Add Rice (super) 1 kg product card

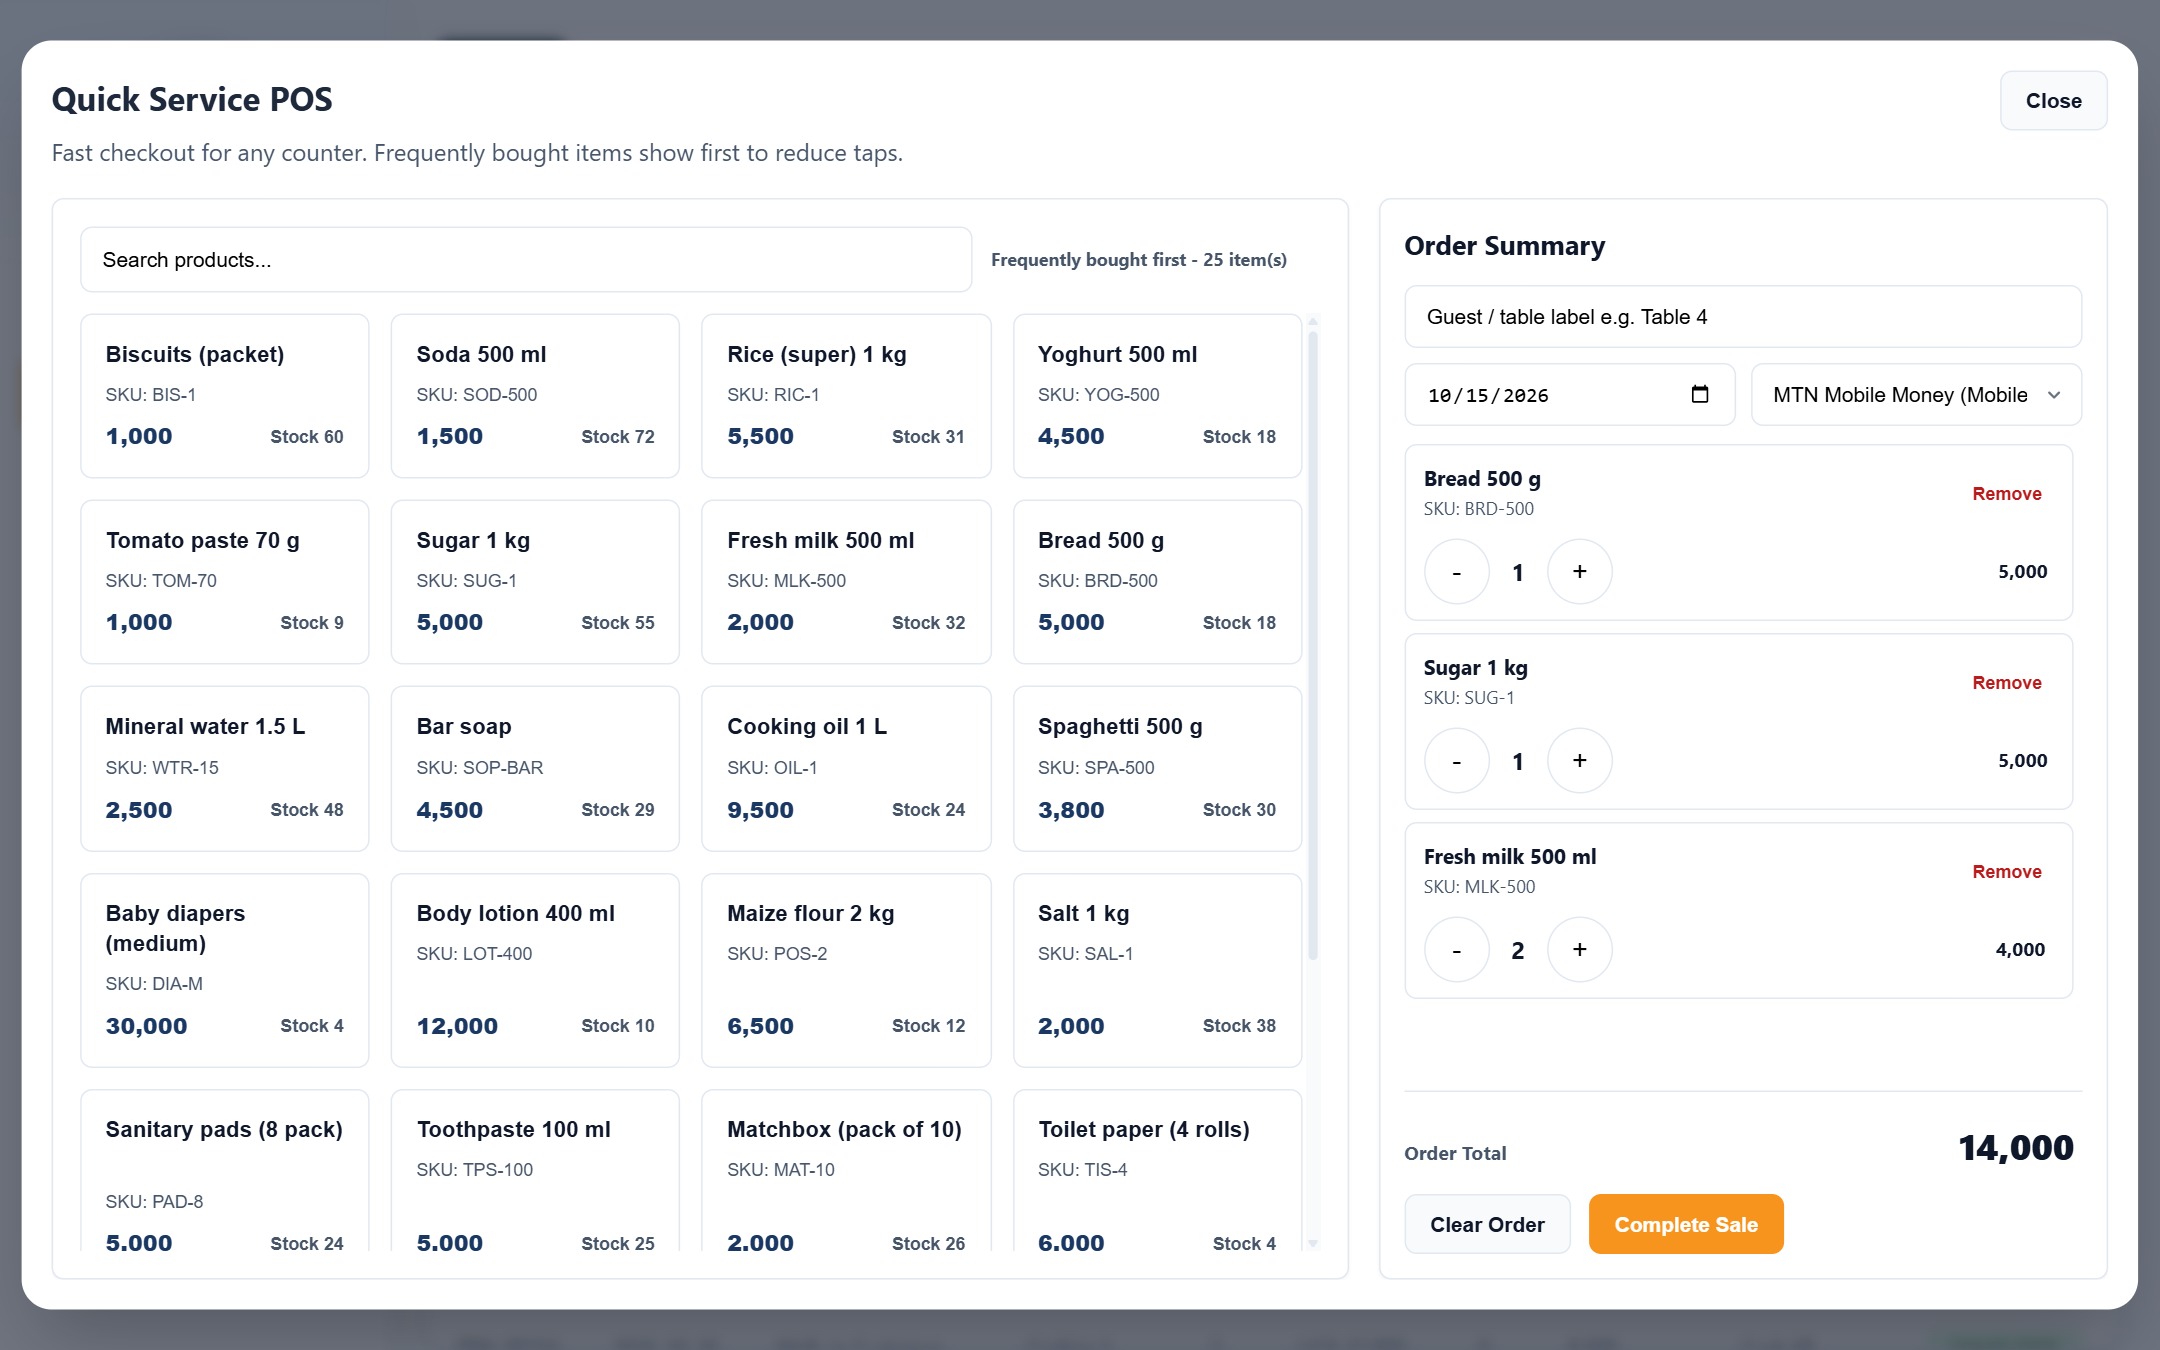point(846,396)
